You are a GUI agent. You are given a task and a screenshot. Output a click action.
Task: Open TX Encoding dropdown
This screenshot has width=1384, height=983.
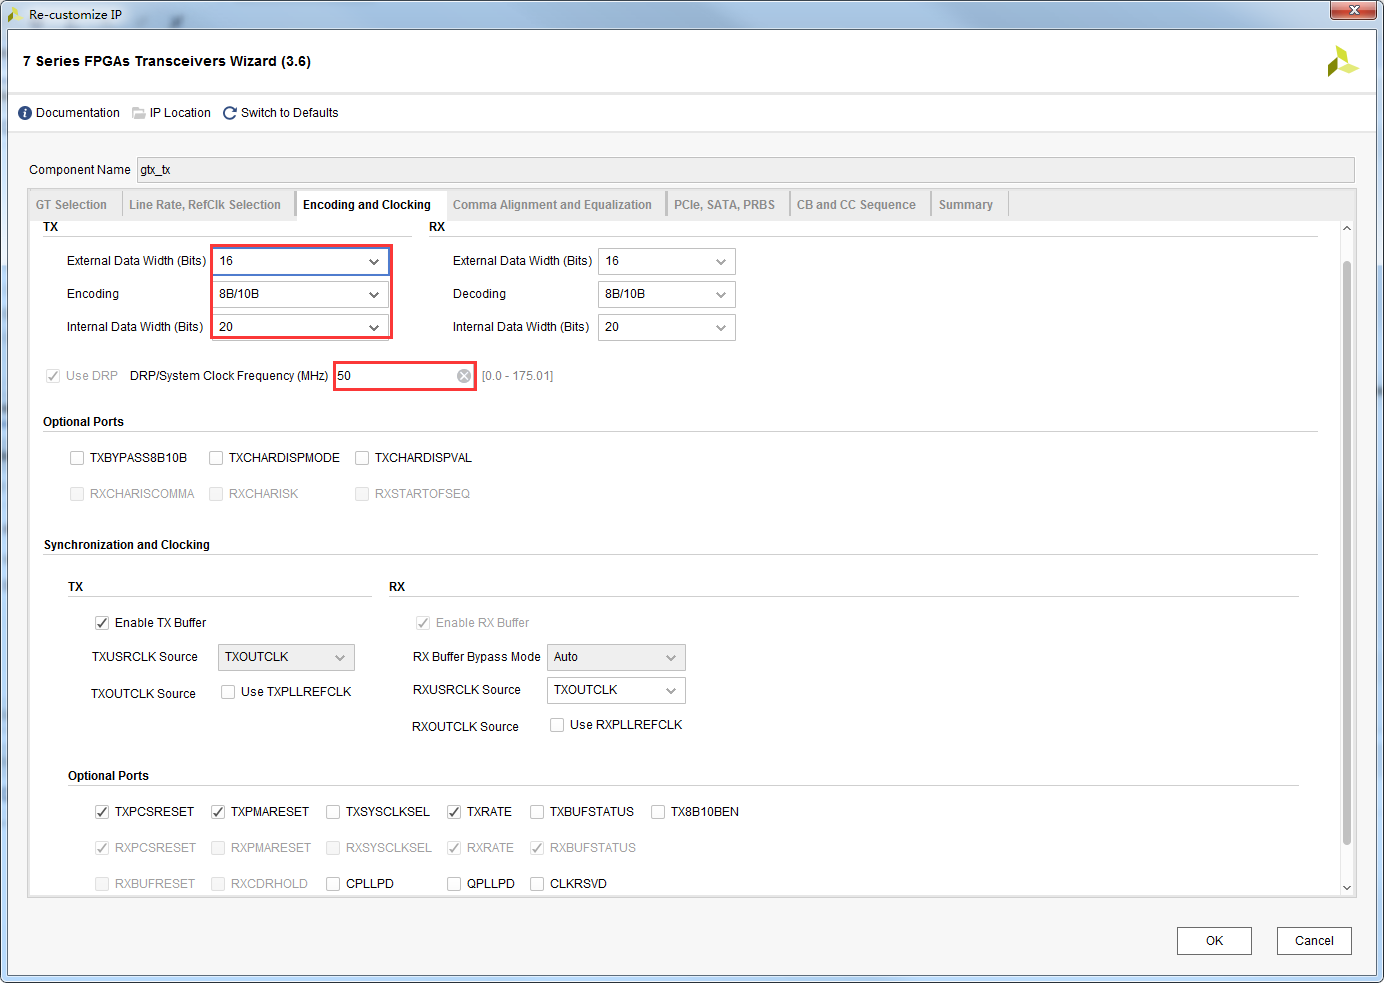click(x=300, y=294)
